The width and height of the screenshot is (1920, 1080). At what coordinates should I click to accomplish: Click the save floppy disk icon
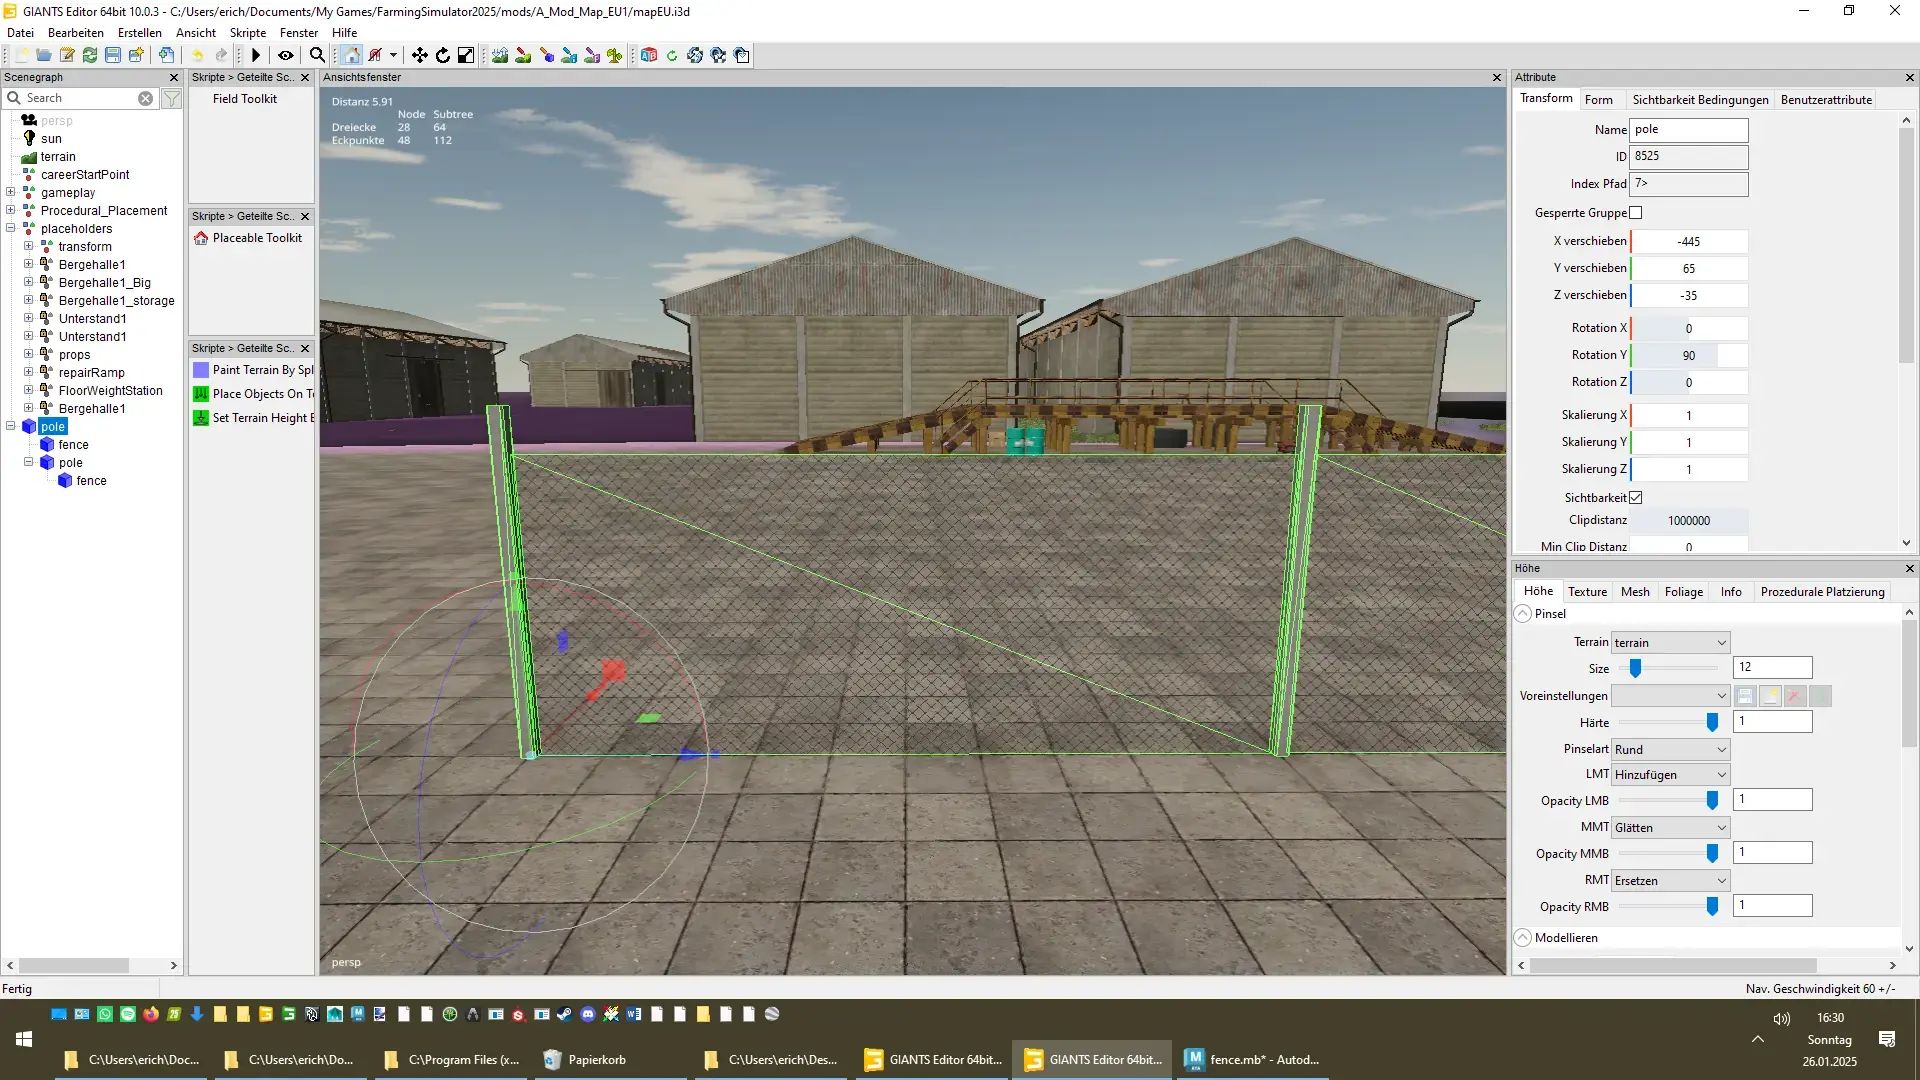tap(113, 56)
